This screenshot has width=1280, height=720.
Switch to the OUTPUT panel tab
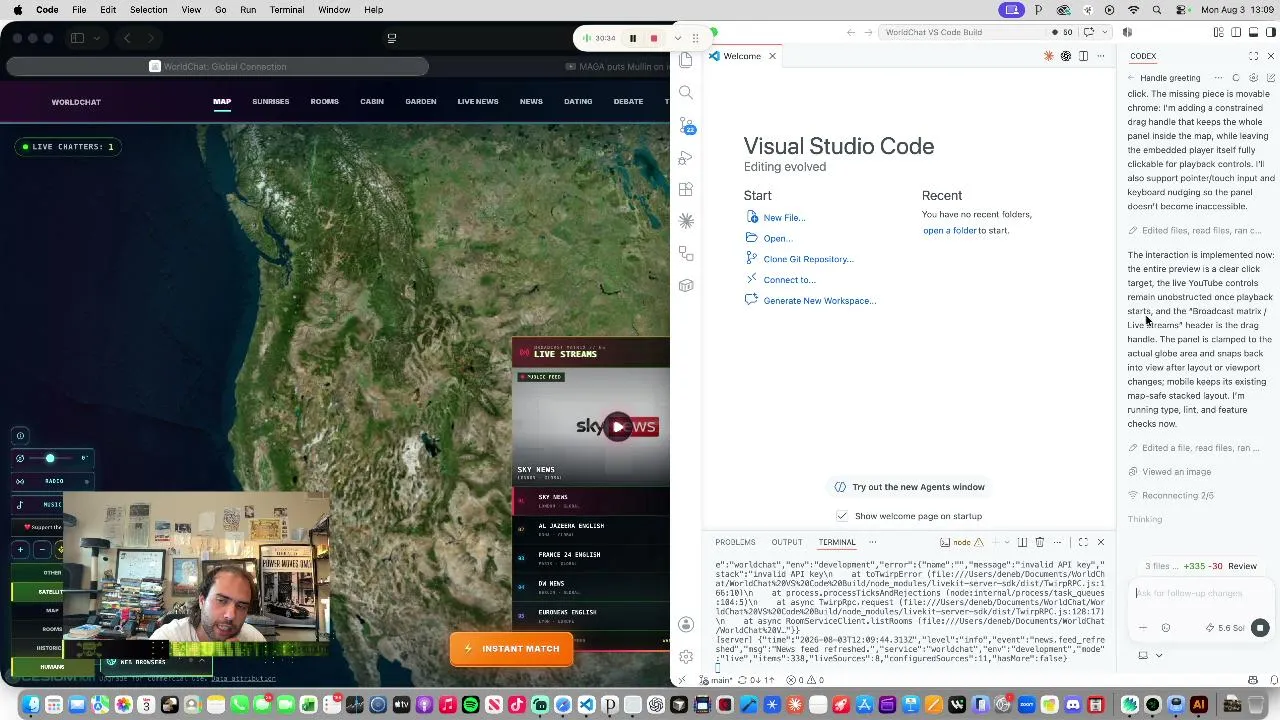point(786,542)
